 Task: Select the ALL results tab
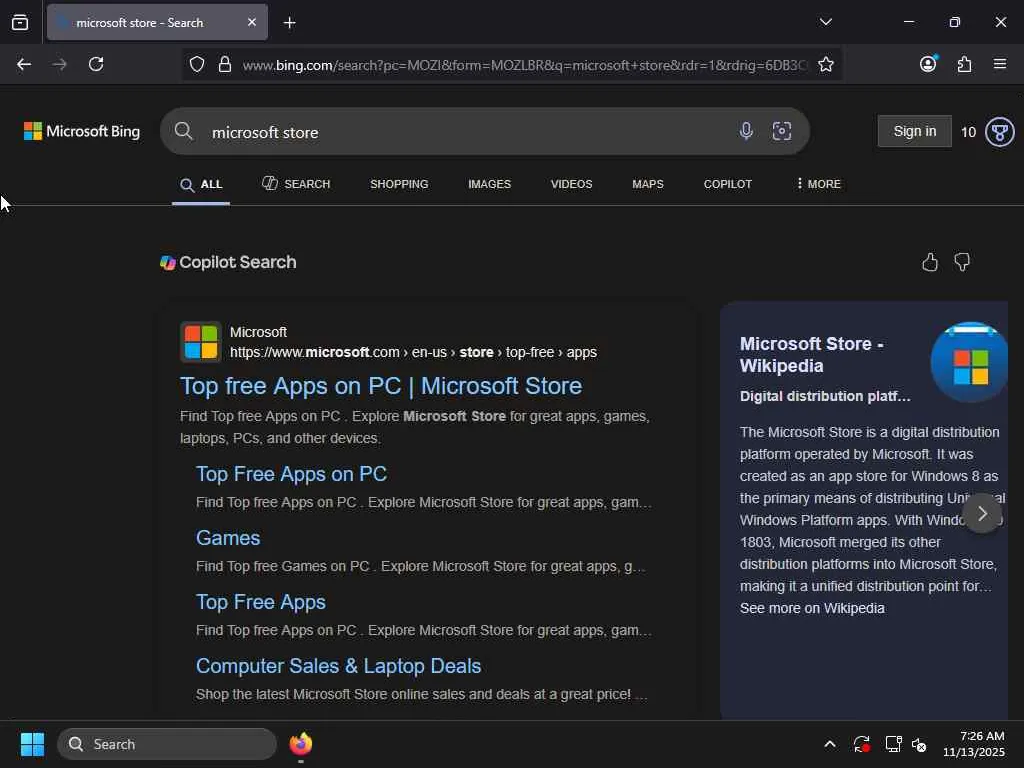201,184
